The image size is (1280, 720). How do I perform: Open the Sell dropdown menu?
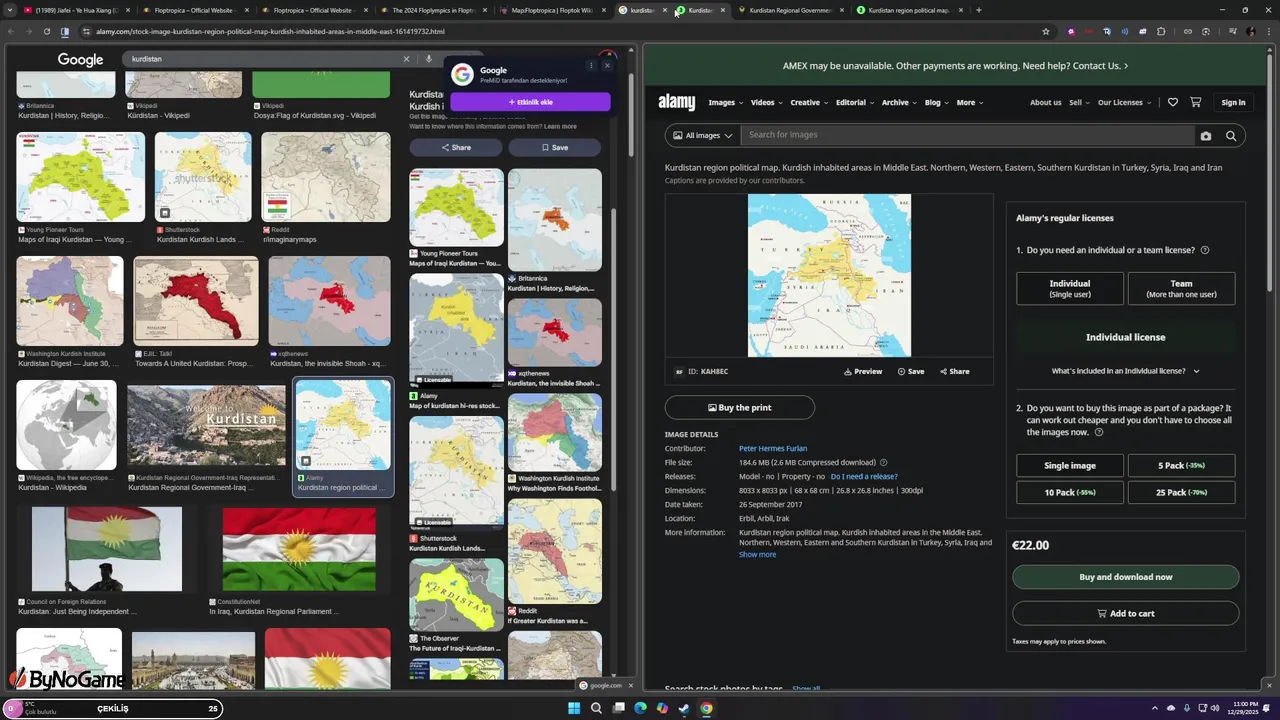tap(1079, 103)
